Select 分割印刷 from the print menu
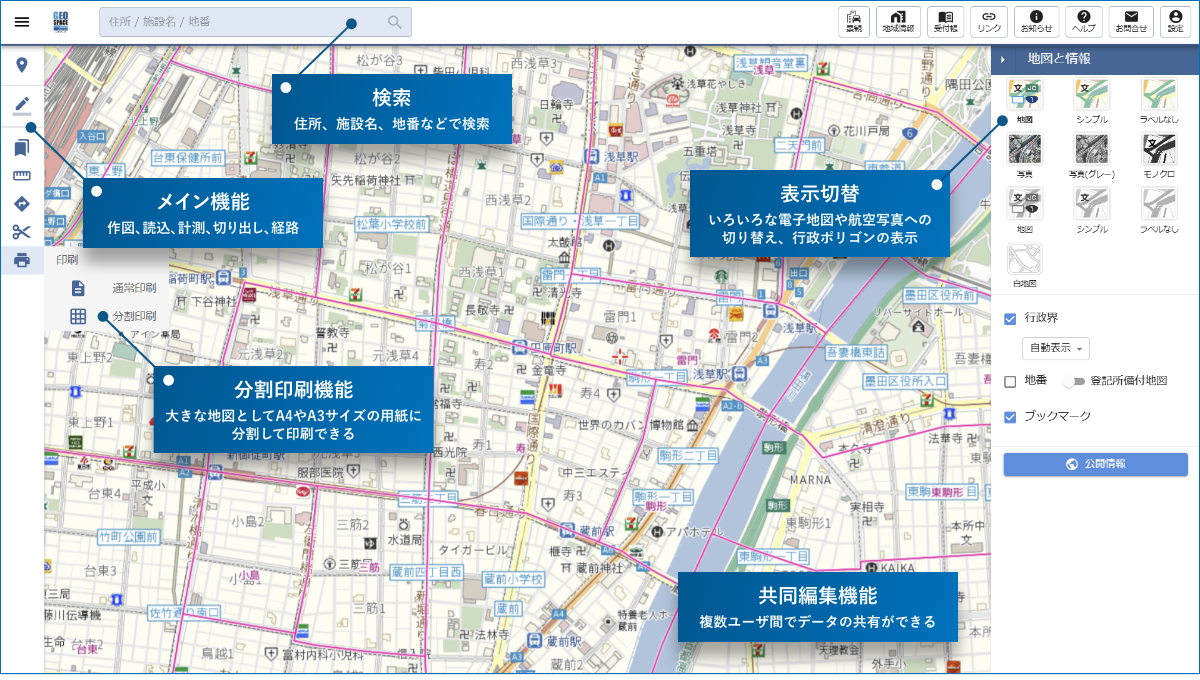The image size is (1200, 680). click(108, 316)
